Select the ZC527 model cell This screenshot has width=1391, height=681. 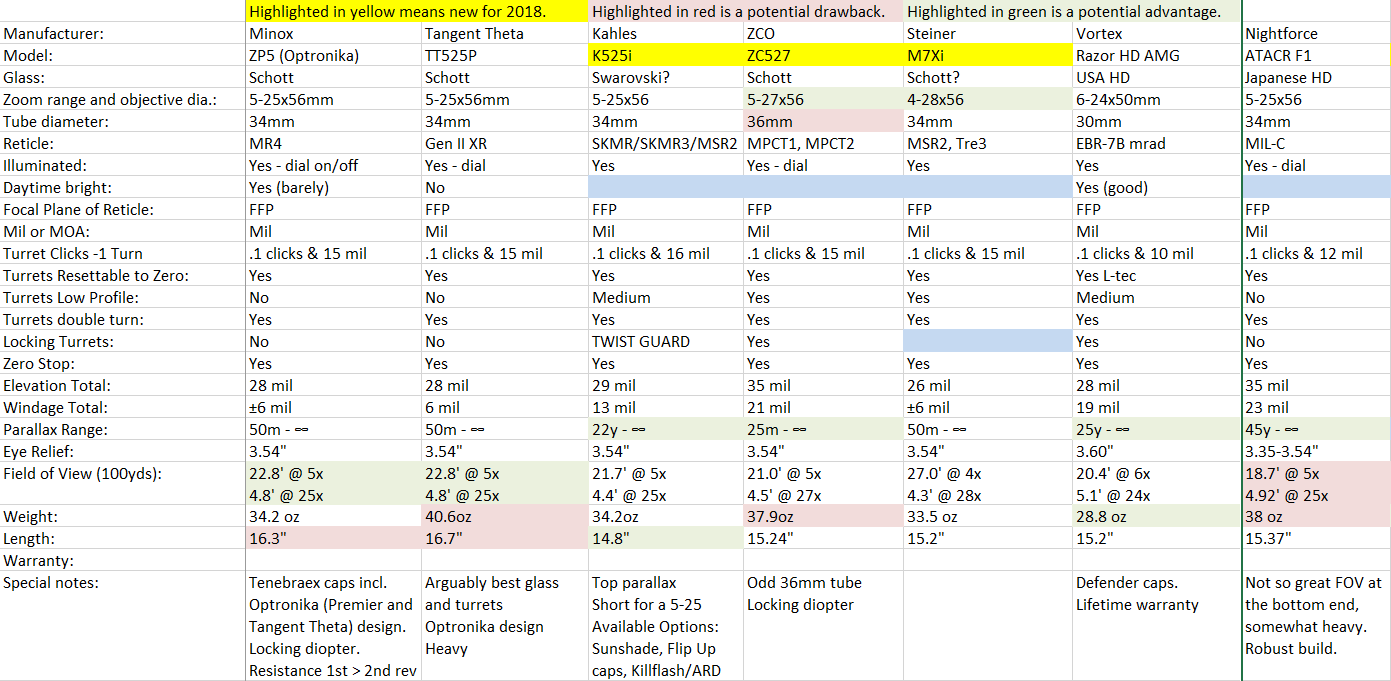tap(770, 56)
